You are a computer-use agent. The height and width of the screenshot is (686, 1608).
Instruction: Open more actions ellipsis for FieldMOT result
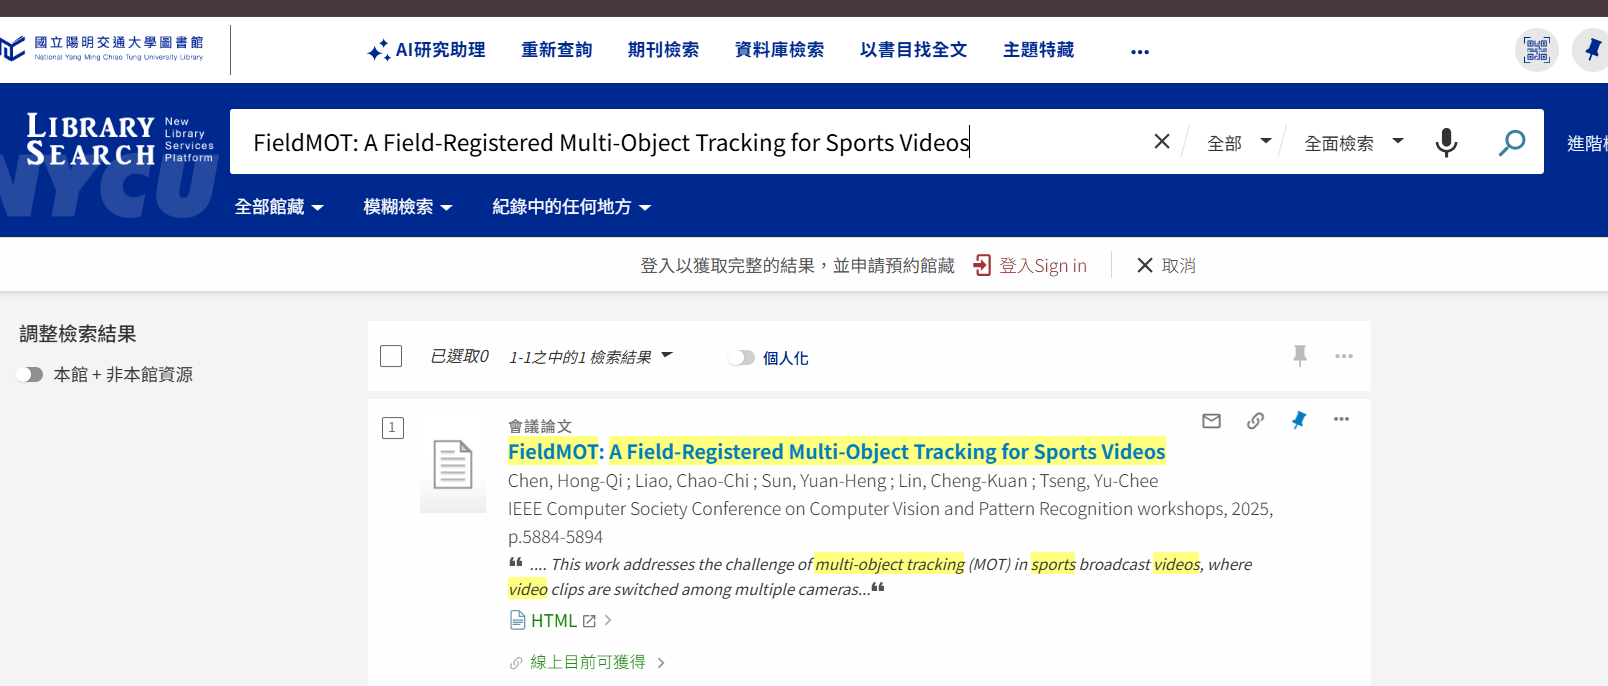1341,420
